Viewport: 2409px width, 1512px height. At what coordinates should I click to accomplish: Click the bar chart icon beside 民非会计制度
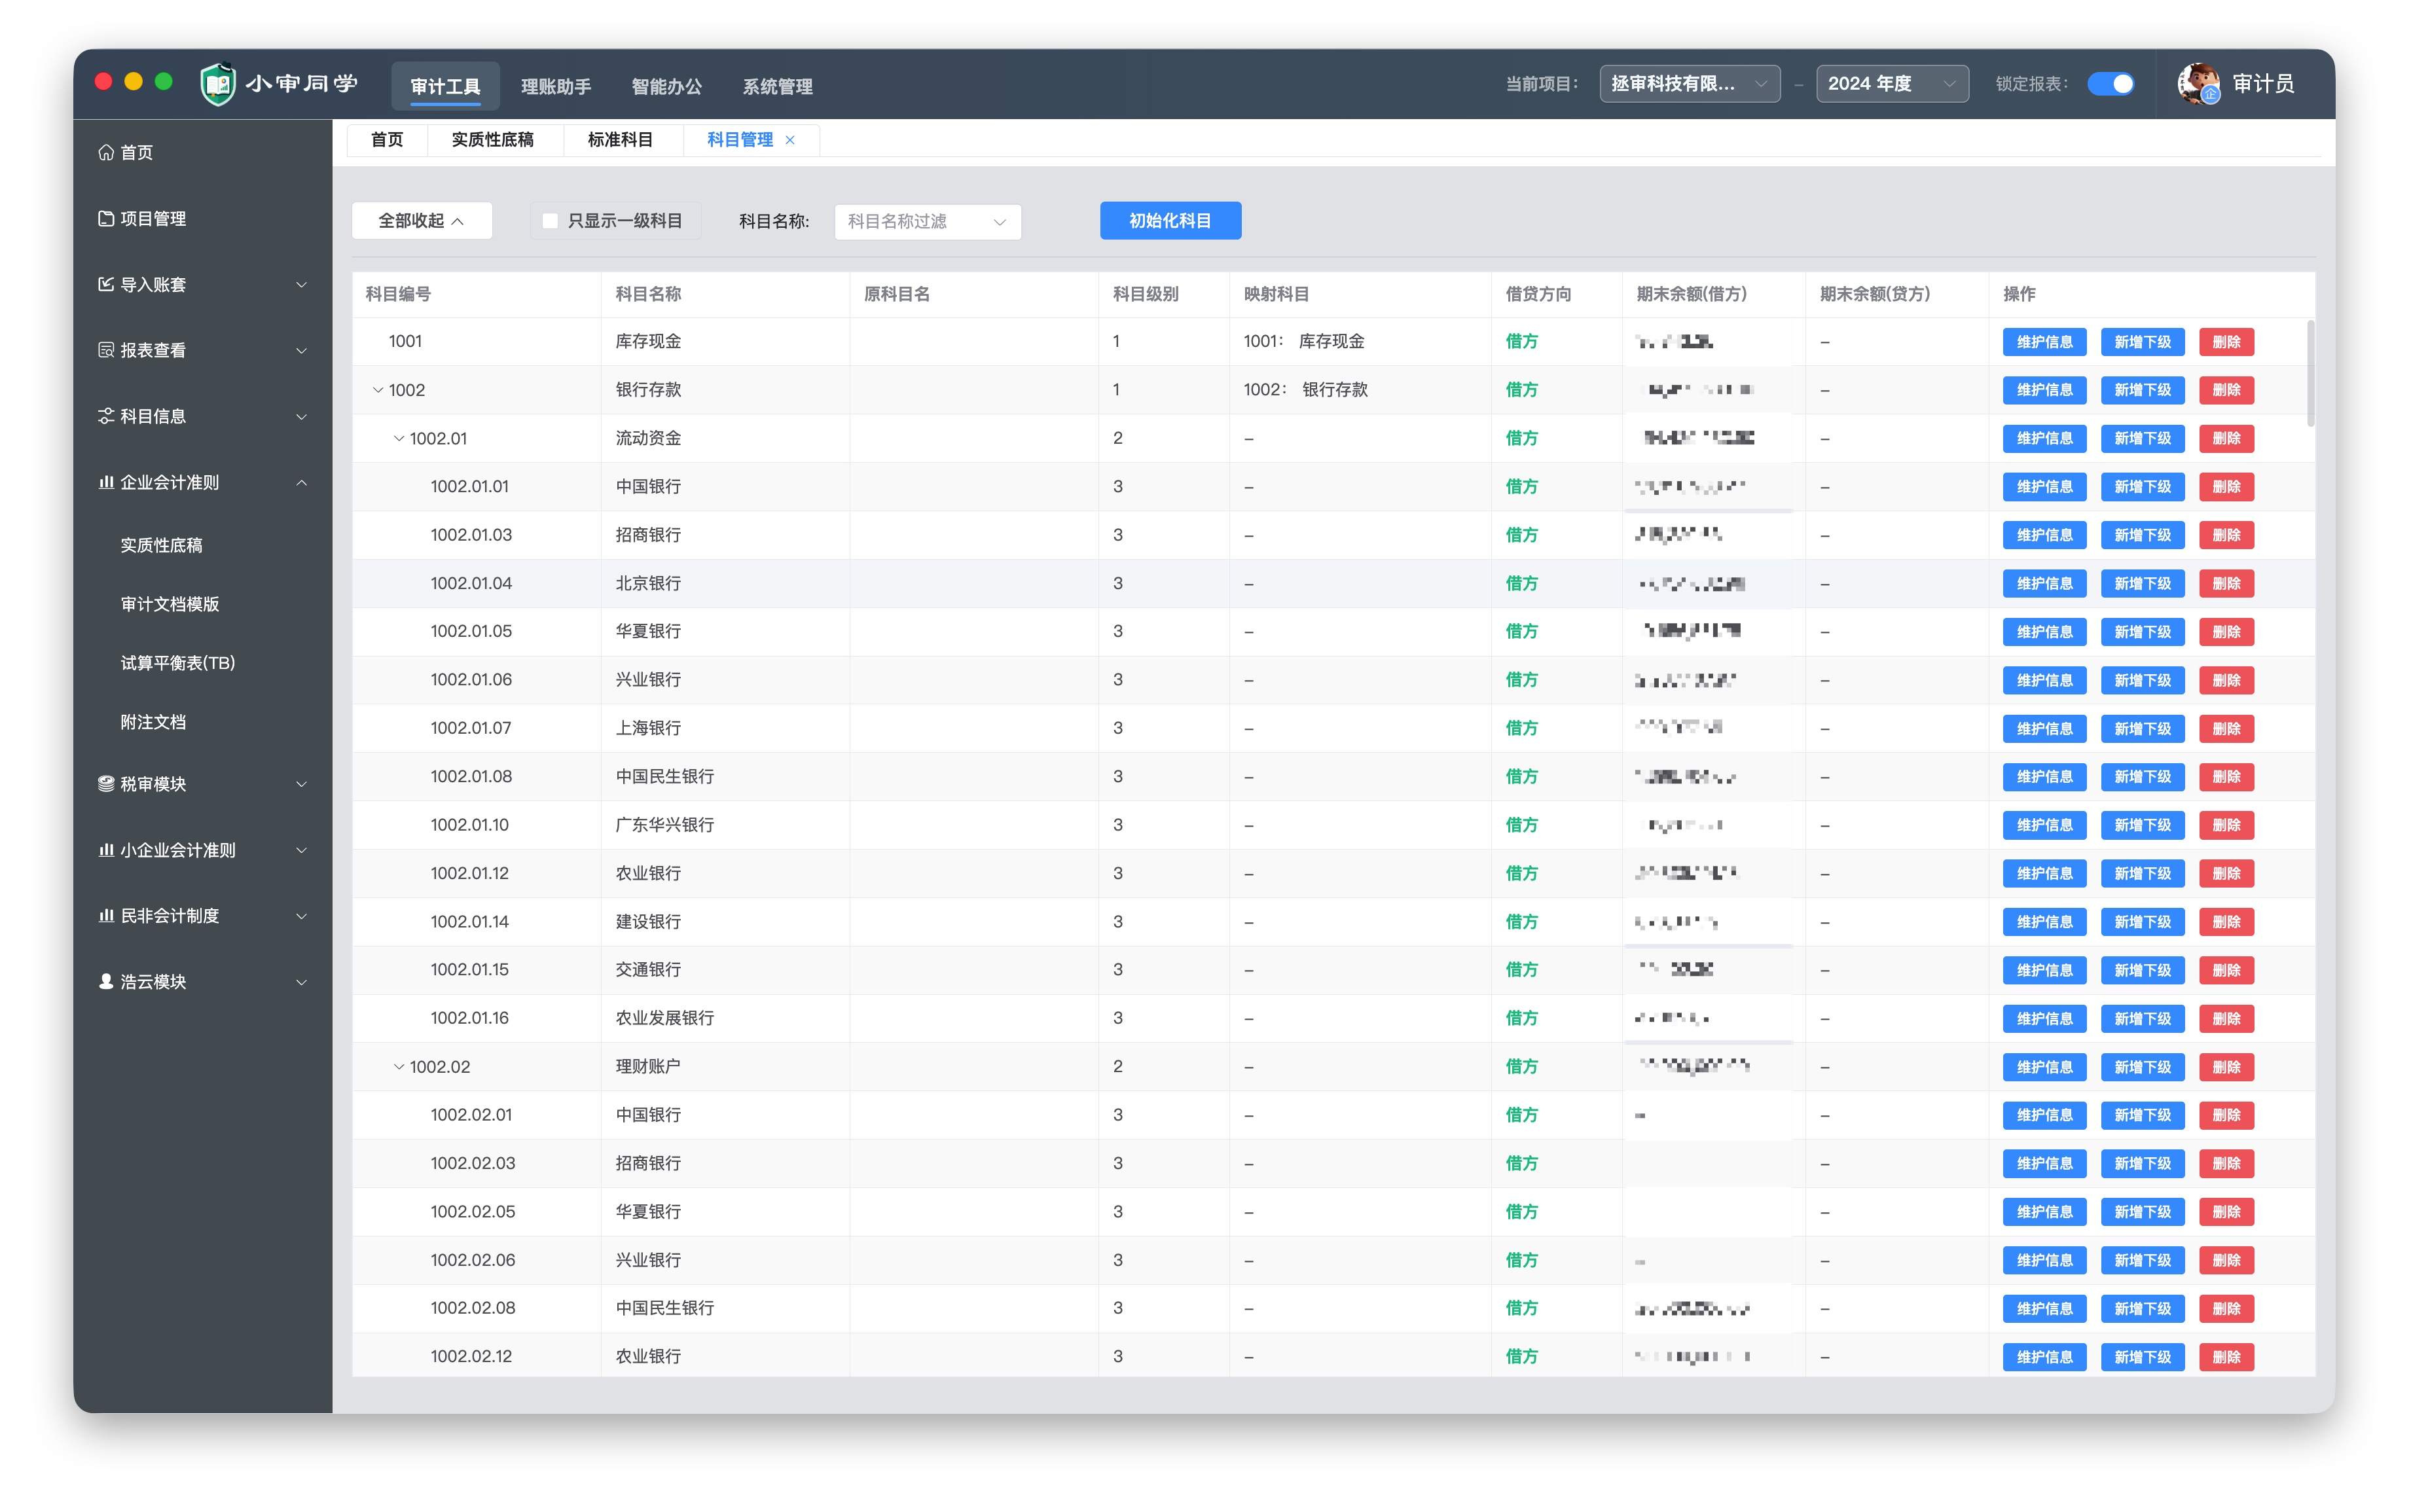point(106,915)
